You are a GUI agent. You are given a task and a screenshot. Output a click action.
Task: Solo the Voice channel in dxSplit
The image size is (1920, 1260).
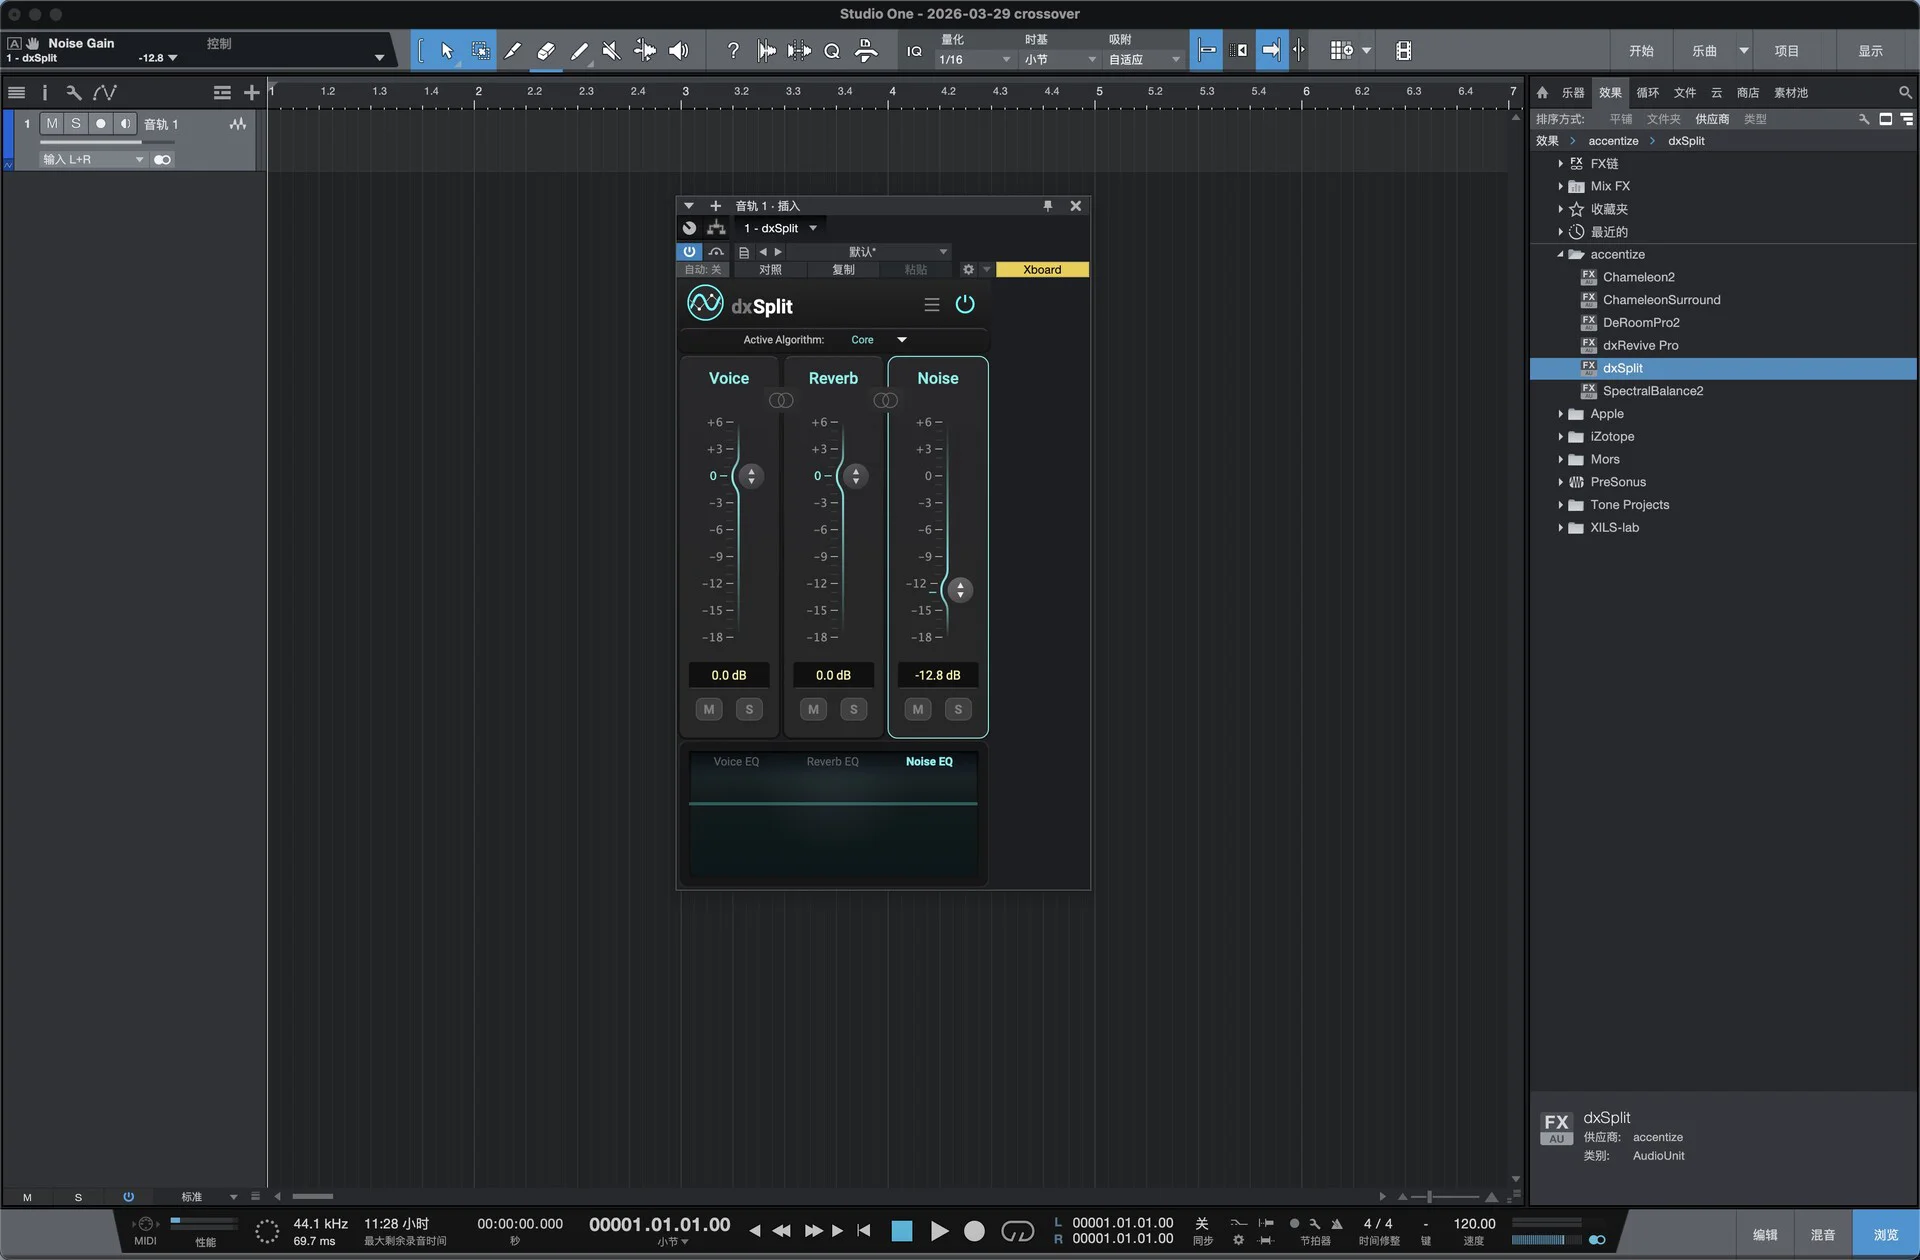coord(749,709)
